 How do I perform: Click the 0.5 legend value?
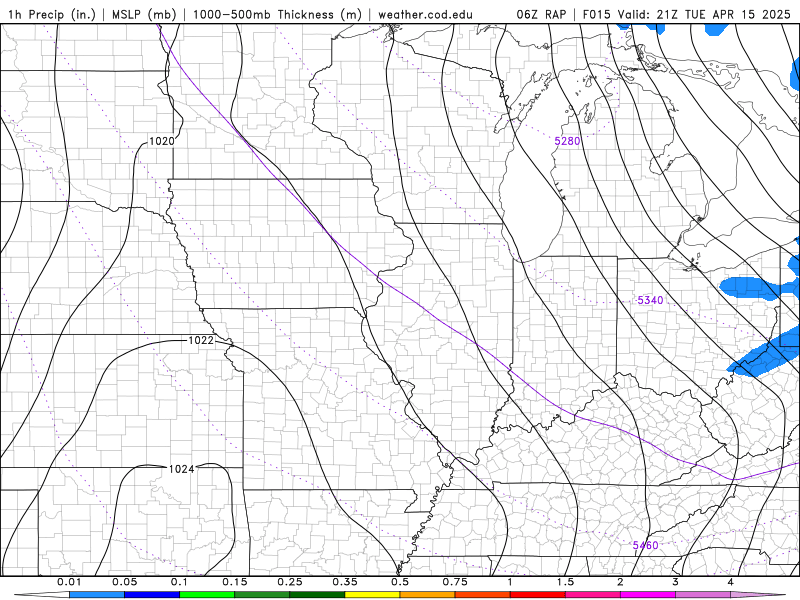pyautogui.click(x=400, y=582)
